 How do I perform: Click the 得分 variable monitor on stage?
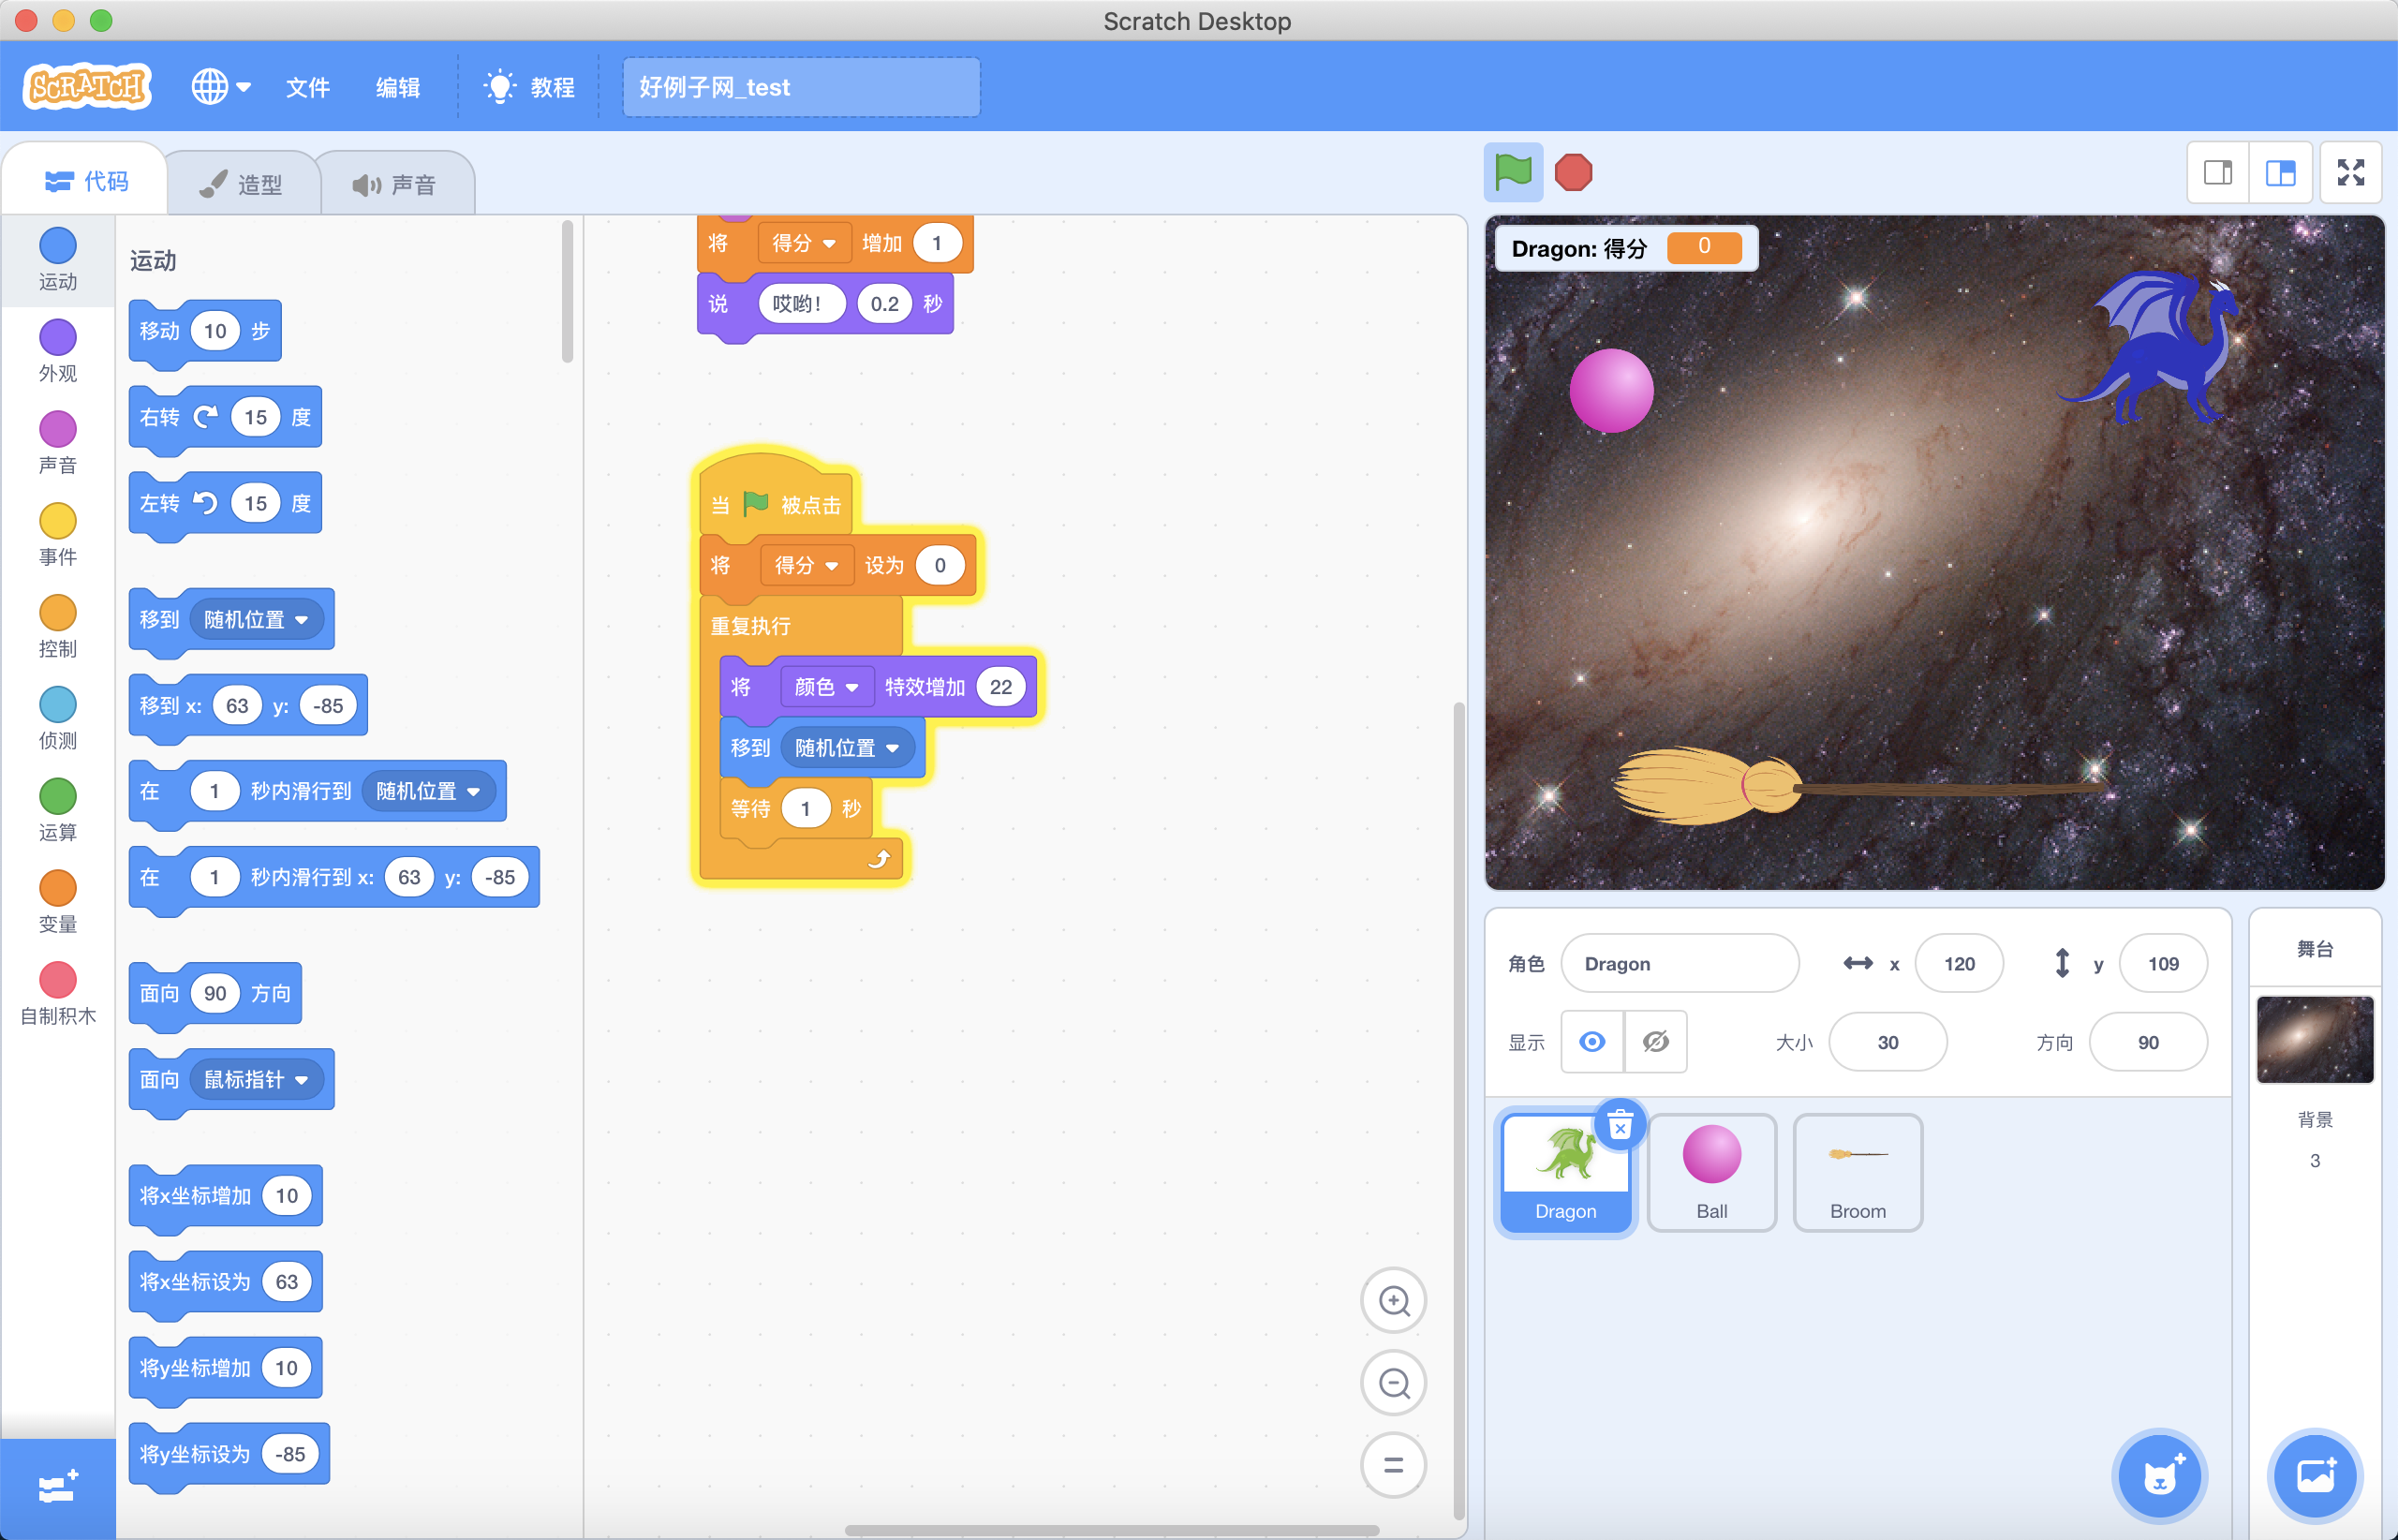(x=1626, y=248)
